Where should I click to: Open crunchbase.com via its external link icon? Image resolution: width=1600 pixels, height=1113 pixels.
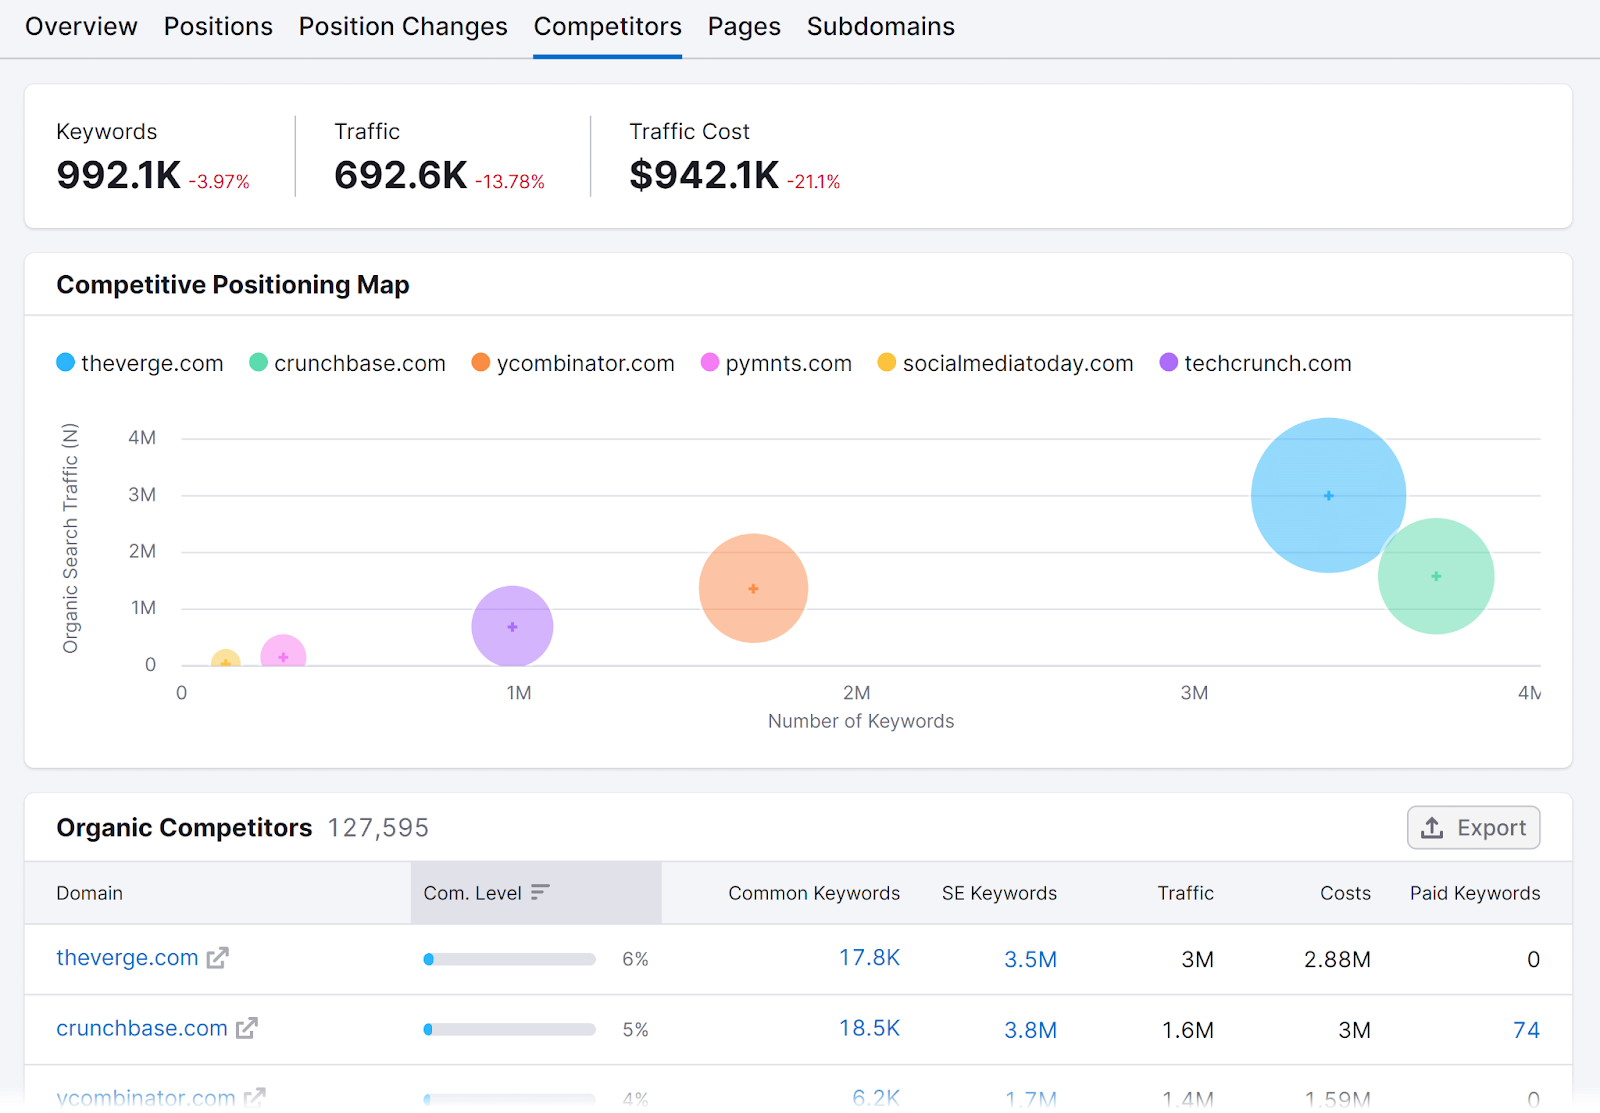click(246, 1028)
